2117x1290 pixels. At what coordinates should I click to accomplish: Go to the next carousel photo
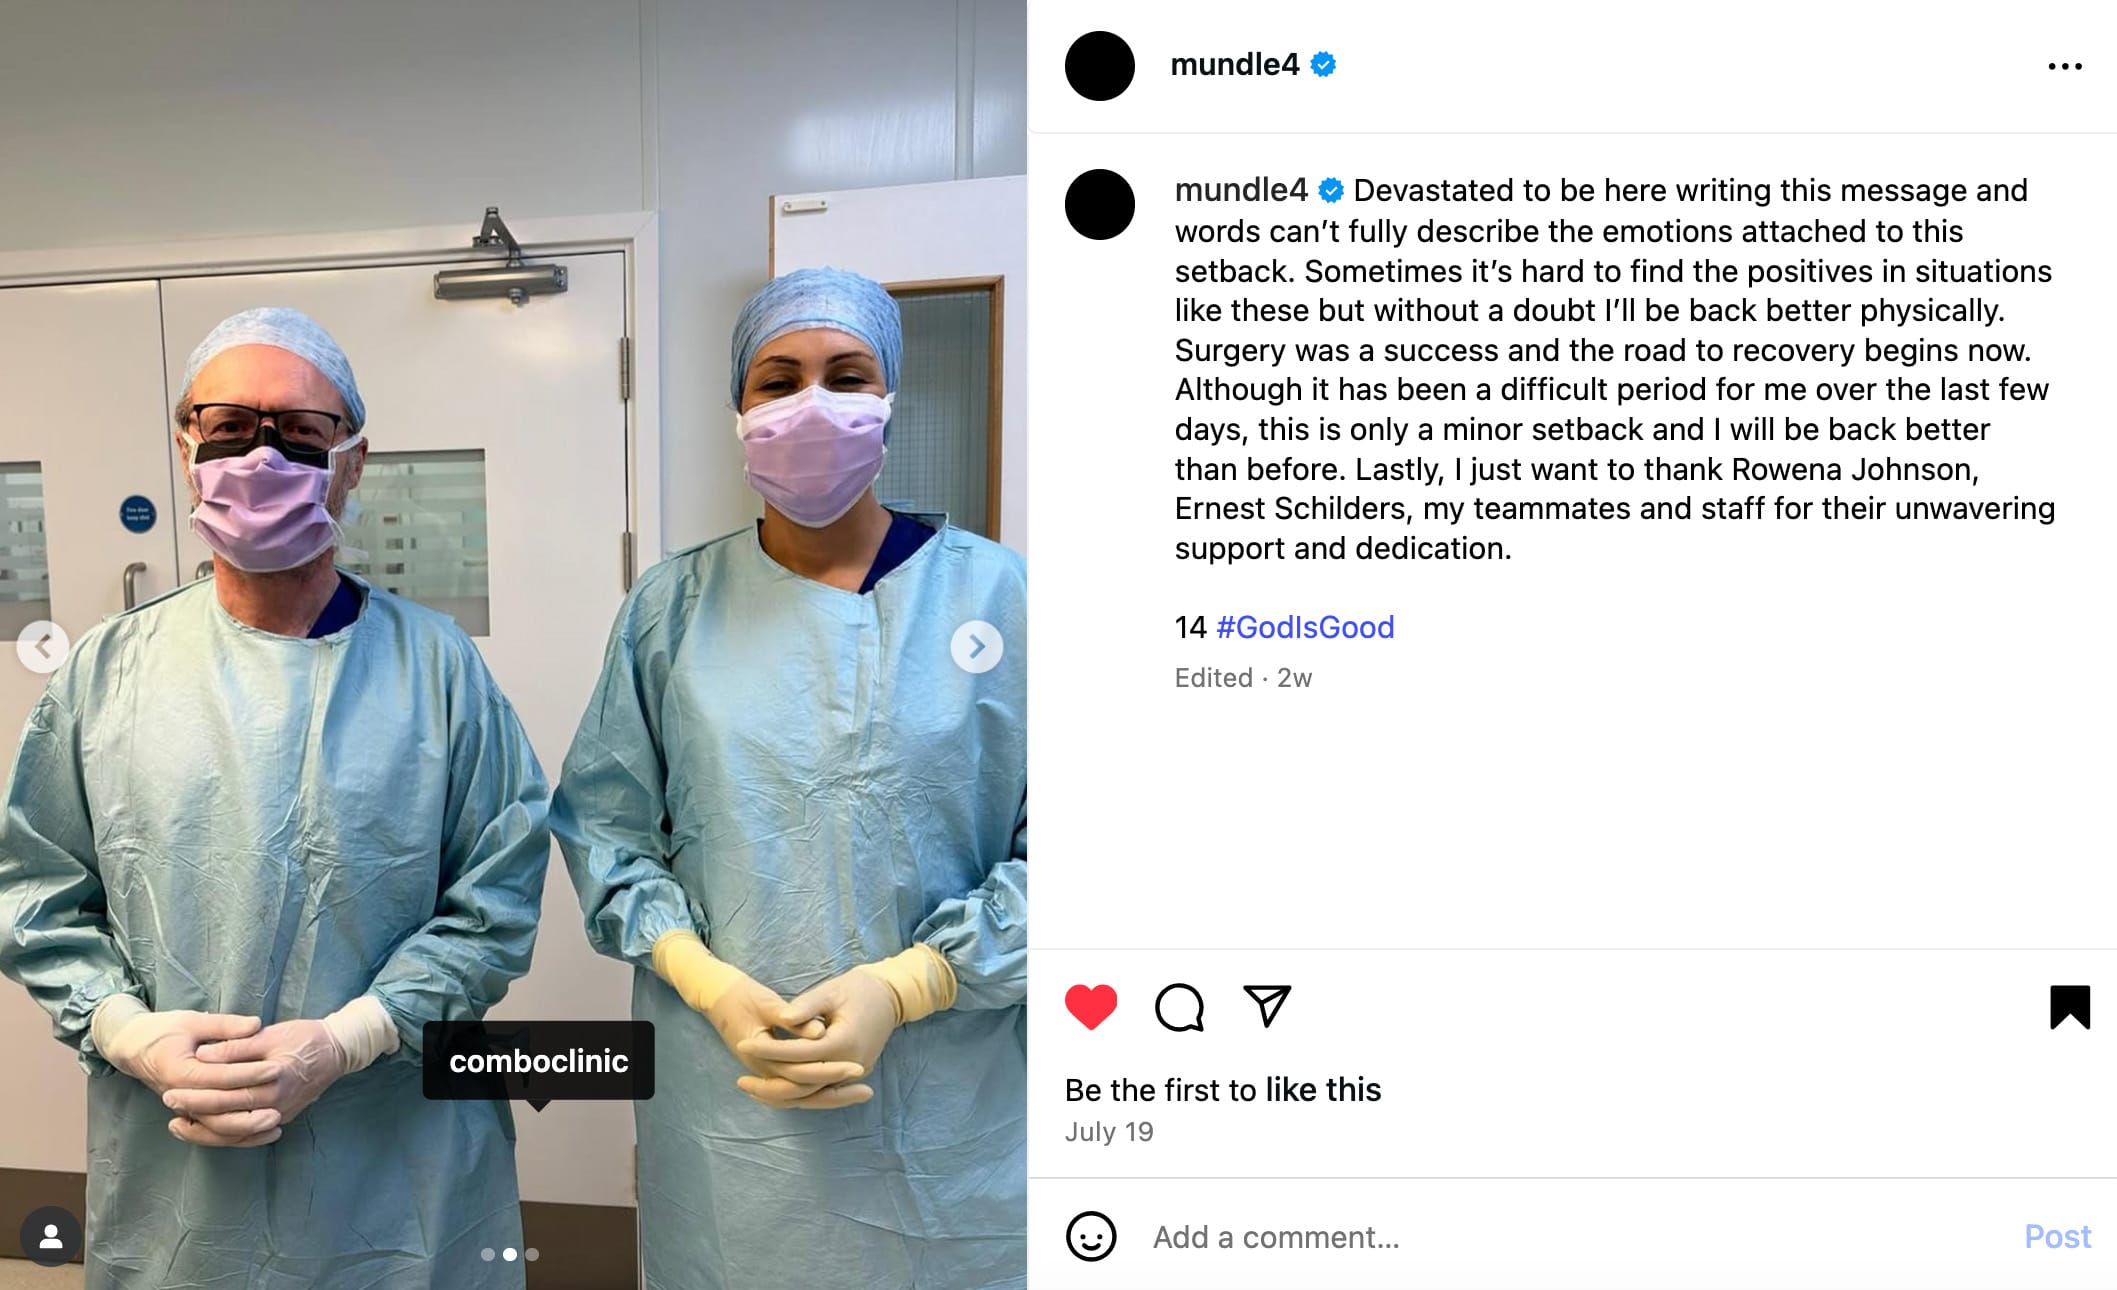coord(977,647)
